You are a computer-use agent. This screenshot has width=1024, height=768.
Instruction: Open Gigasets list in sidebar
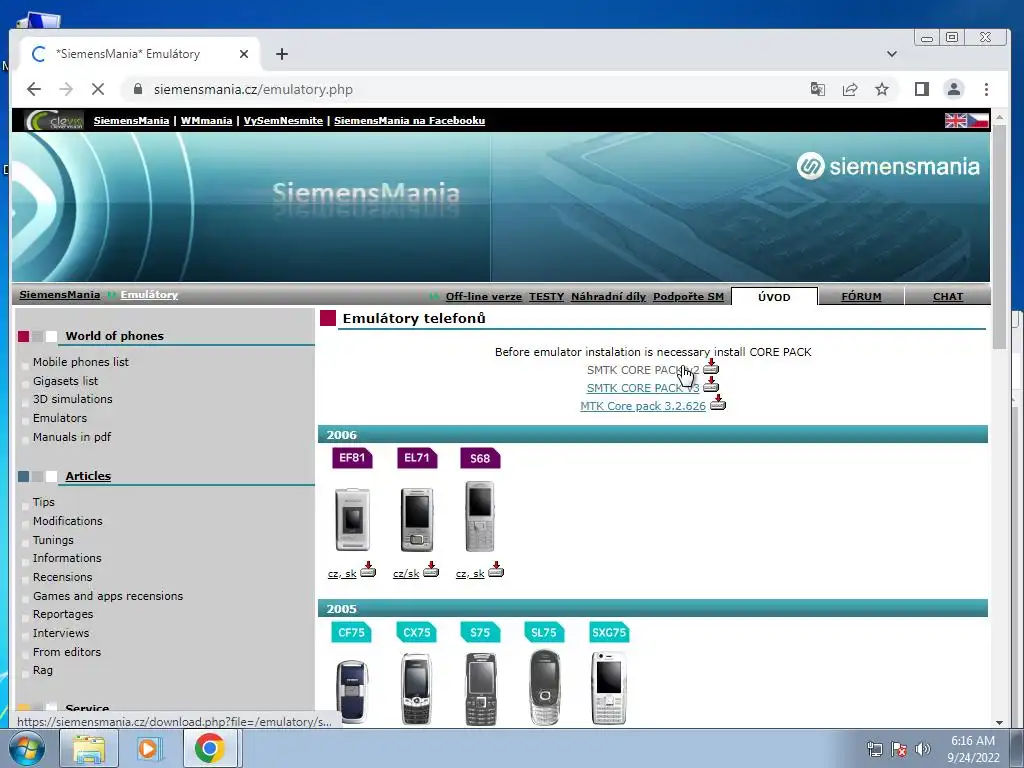coord(65,381)
